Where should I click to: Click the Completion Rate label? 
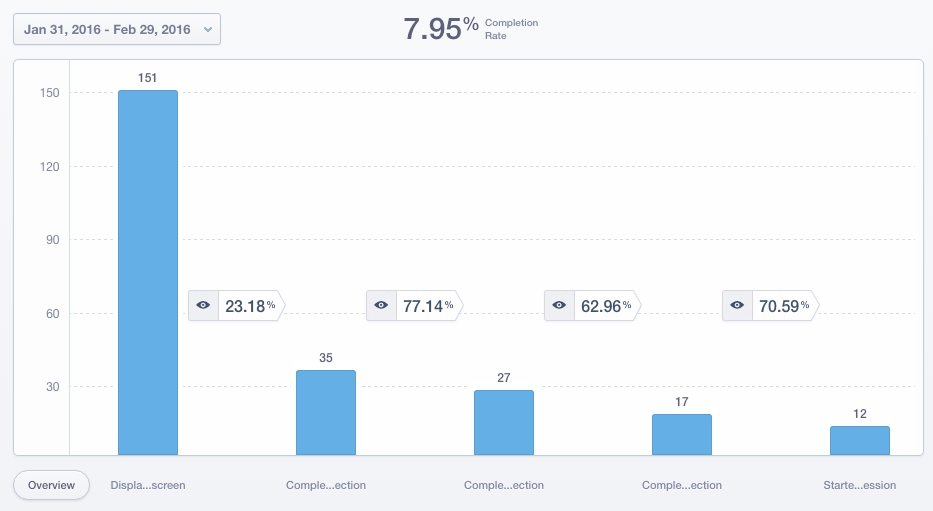[x=511, y=29]
